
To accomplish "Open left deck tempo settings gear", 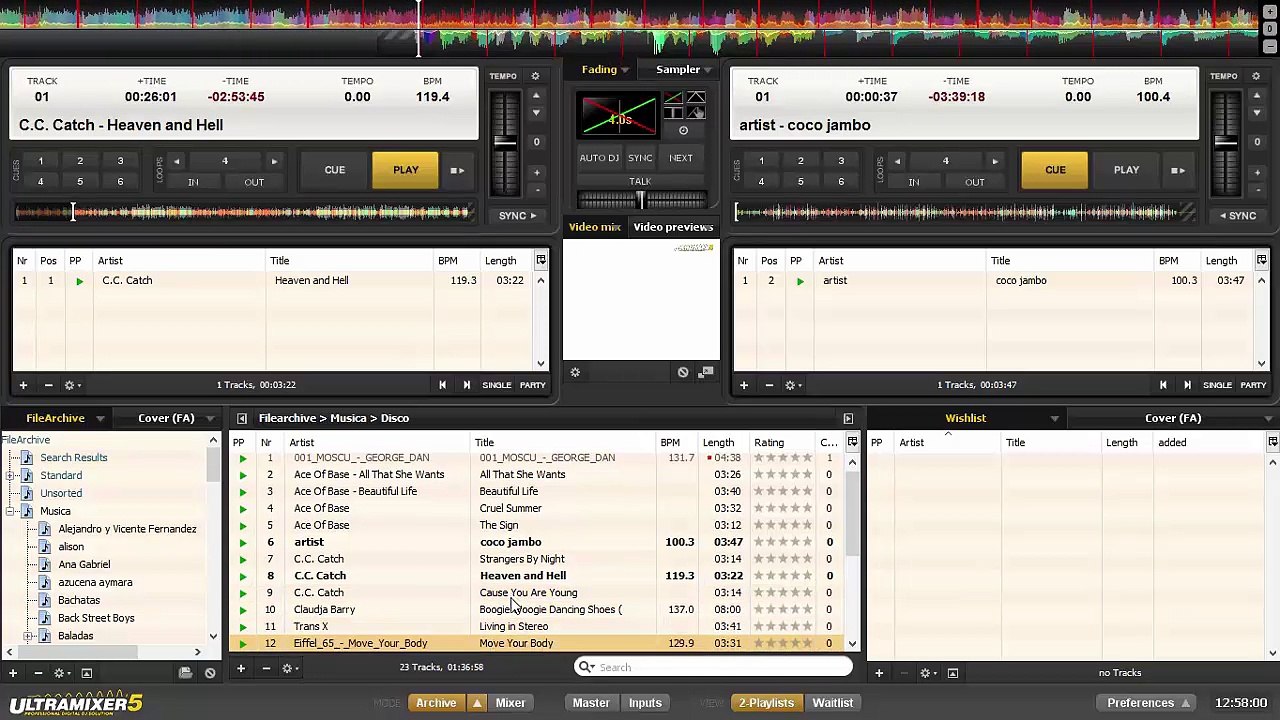I will pos(535,76).
